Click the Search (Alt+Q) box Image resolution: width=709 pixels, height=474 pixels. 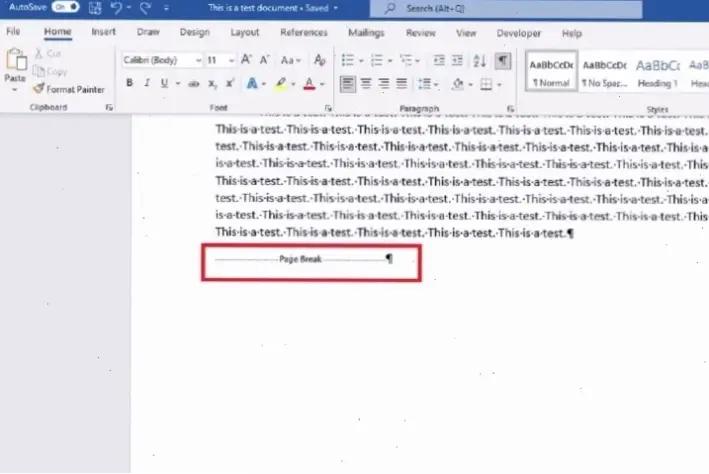[x=506, y=9]
